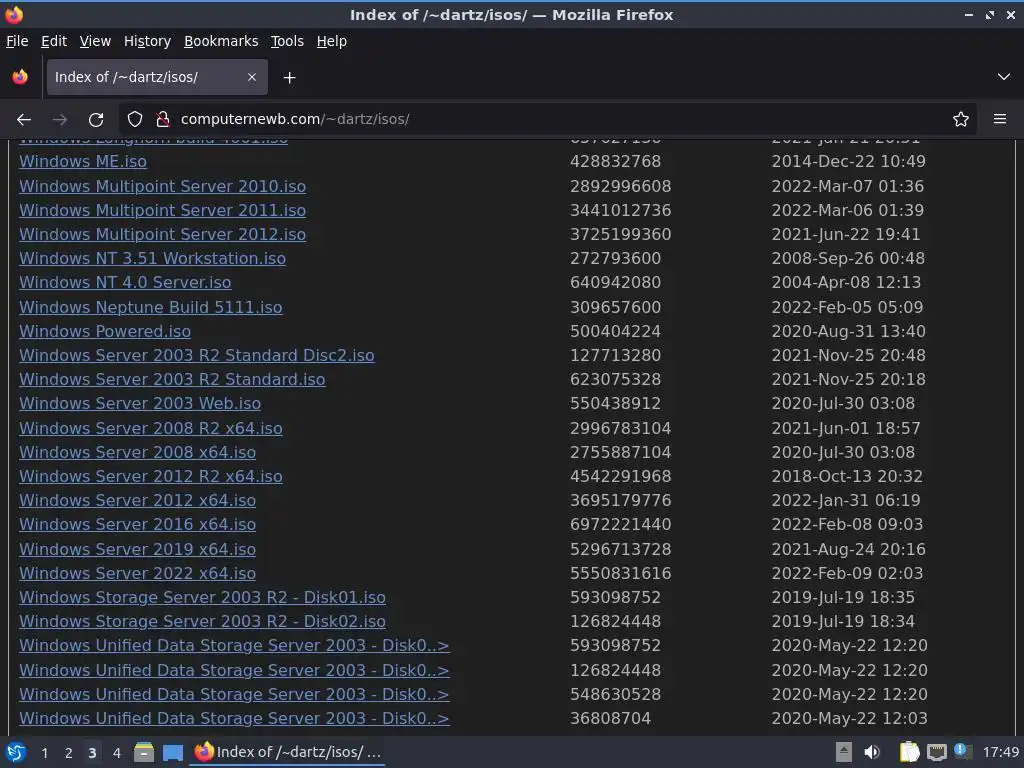The height and width of the screenshot is (768, 1024).
Task: Click Windows NT 4.0 Server.iso
Action: coord(125,283)
